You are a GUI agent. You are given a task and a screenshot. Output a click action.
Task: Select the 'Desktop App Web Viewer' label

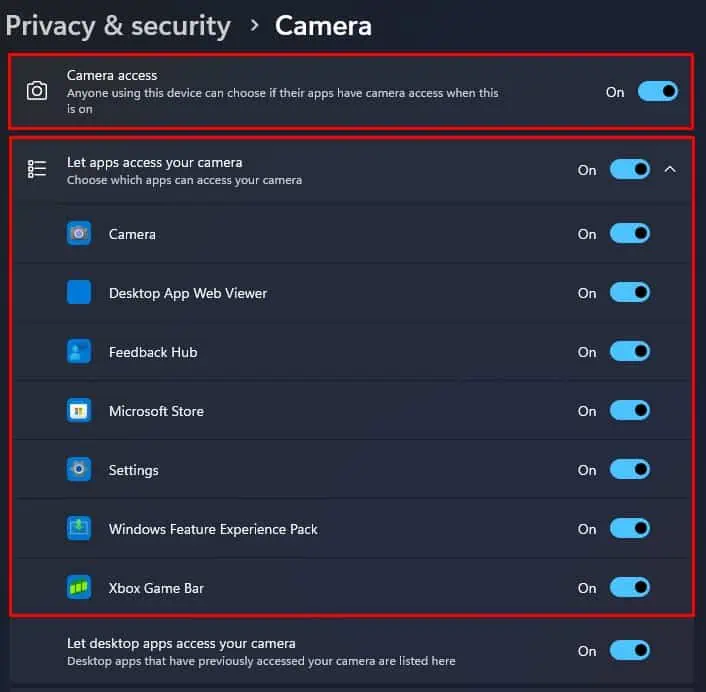[x=188, y=294]
